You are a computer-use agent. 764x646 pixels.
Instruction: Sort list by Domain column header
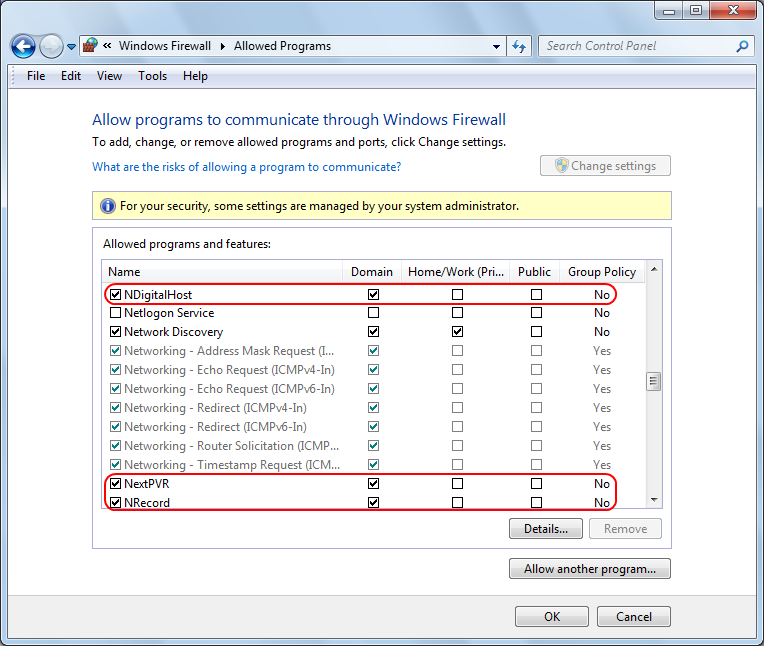point(372,271)
